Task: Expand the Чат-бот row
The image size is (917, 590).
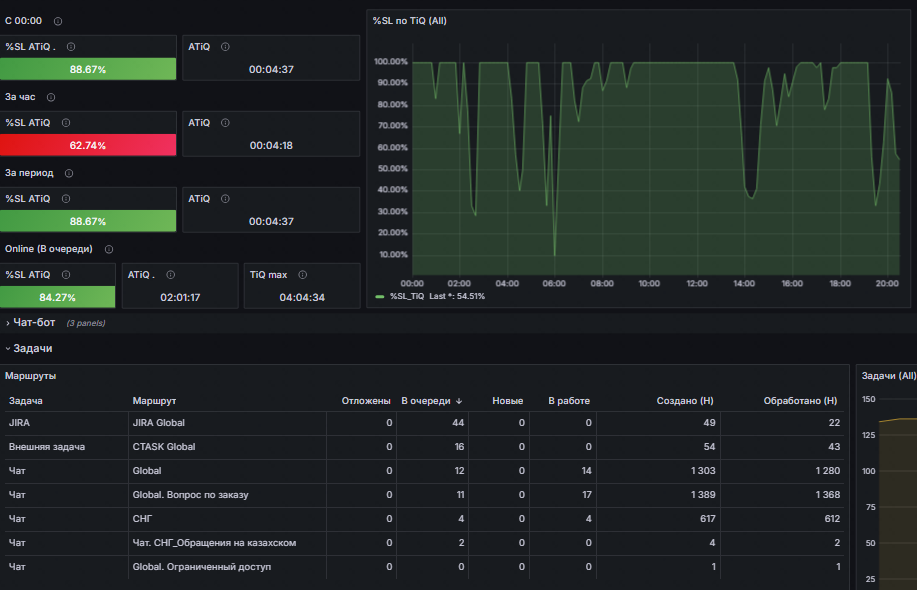Action: pos(34,322)
